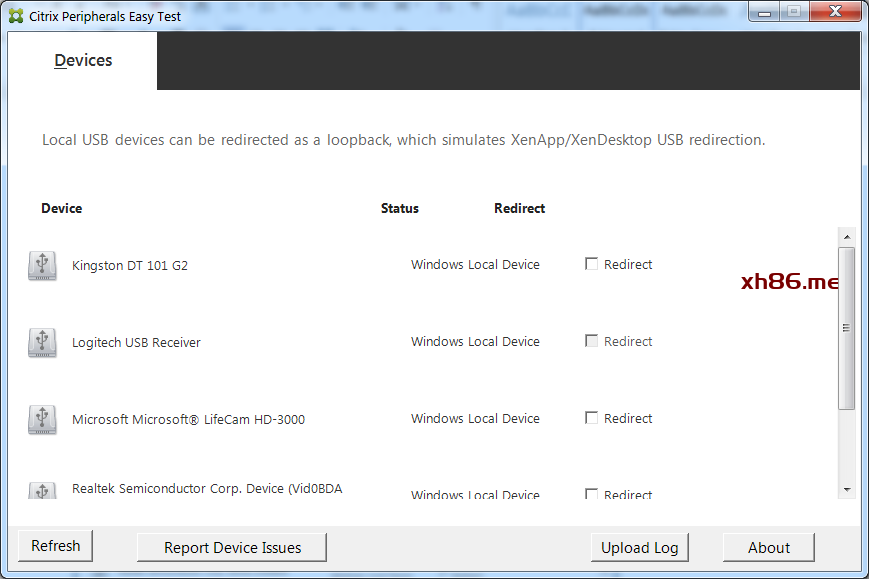Select the Kingston DT 101 G2 device name
Image resolution: width=869 pixels, height=579 pixels.
tap(130, 265)
